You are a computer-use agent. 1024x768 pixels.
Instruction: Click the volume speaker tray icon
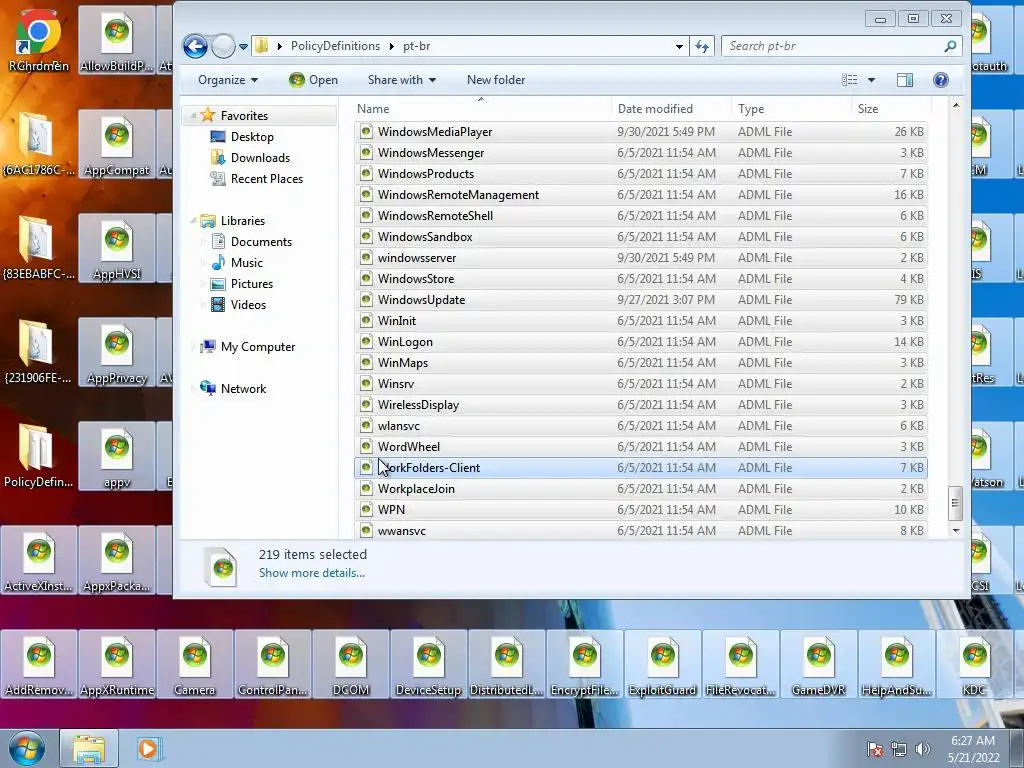coord(922,749)
